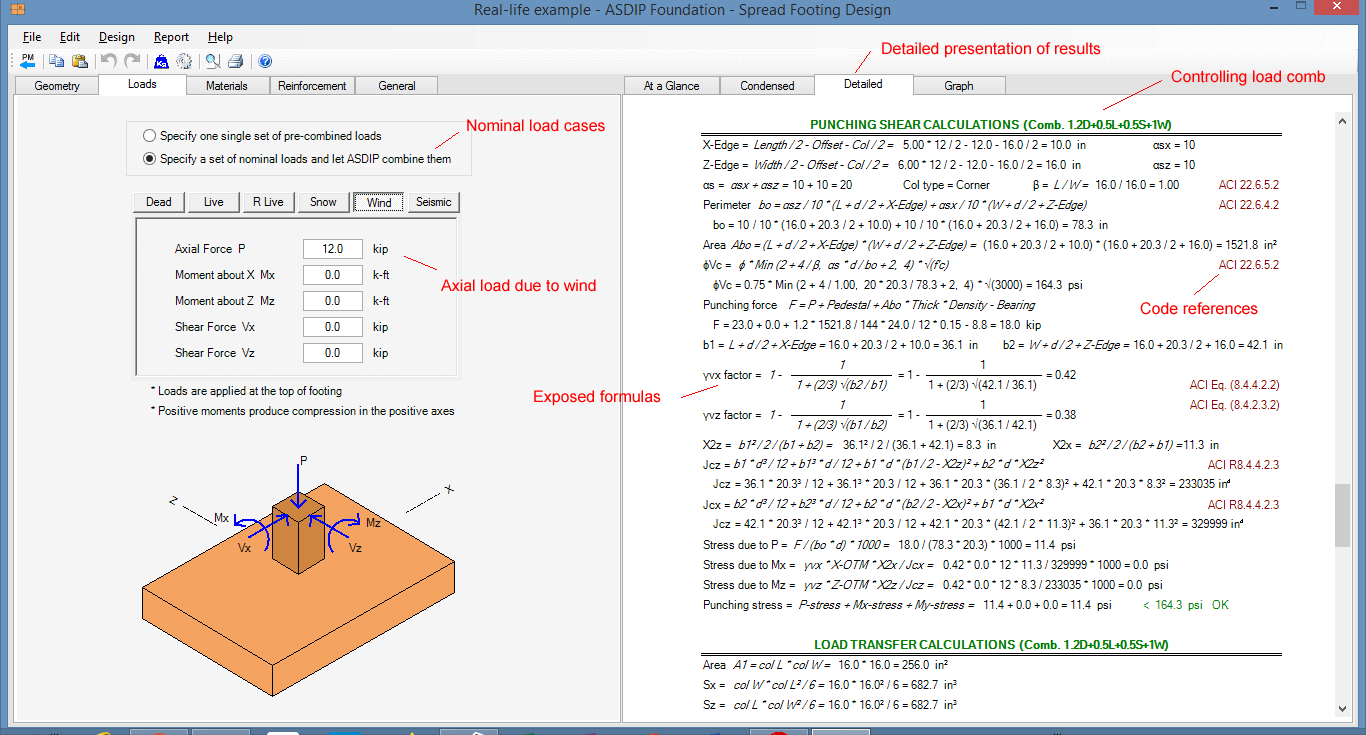Select the Shear Force Vx input field

tap(333, 327)
